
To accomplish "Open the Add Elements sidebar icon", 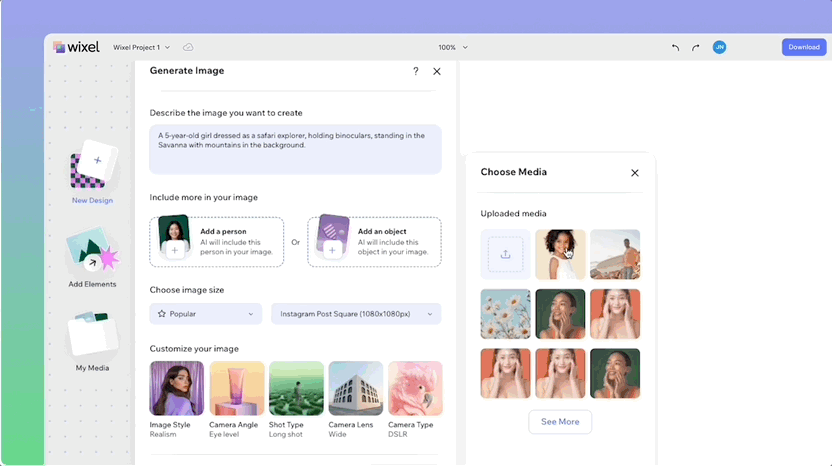I will [x=92, y=249].
